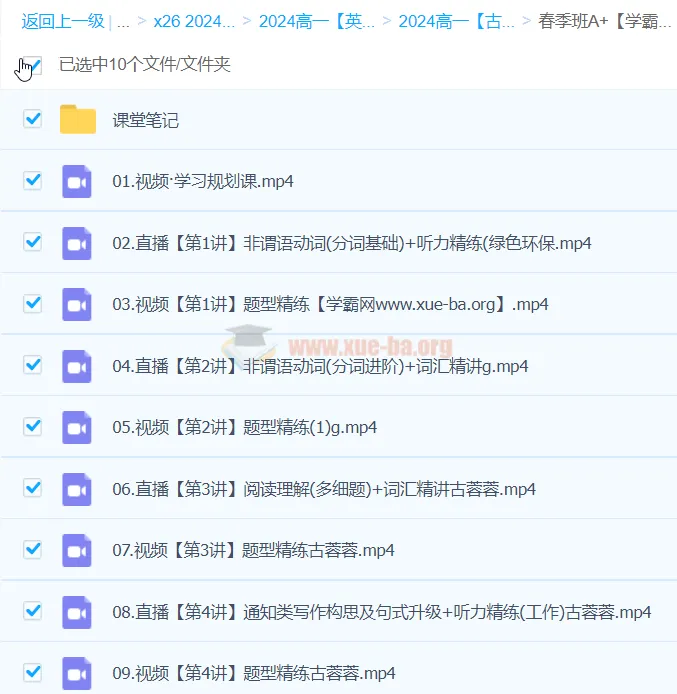Open file name 05.视频【第2讲】题型精练(1)g.mp4

click(x=245, y=428)
